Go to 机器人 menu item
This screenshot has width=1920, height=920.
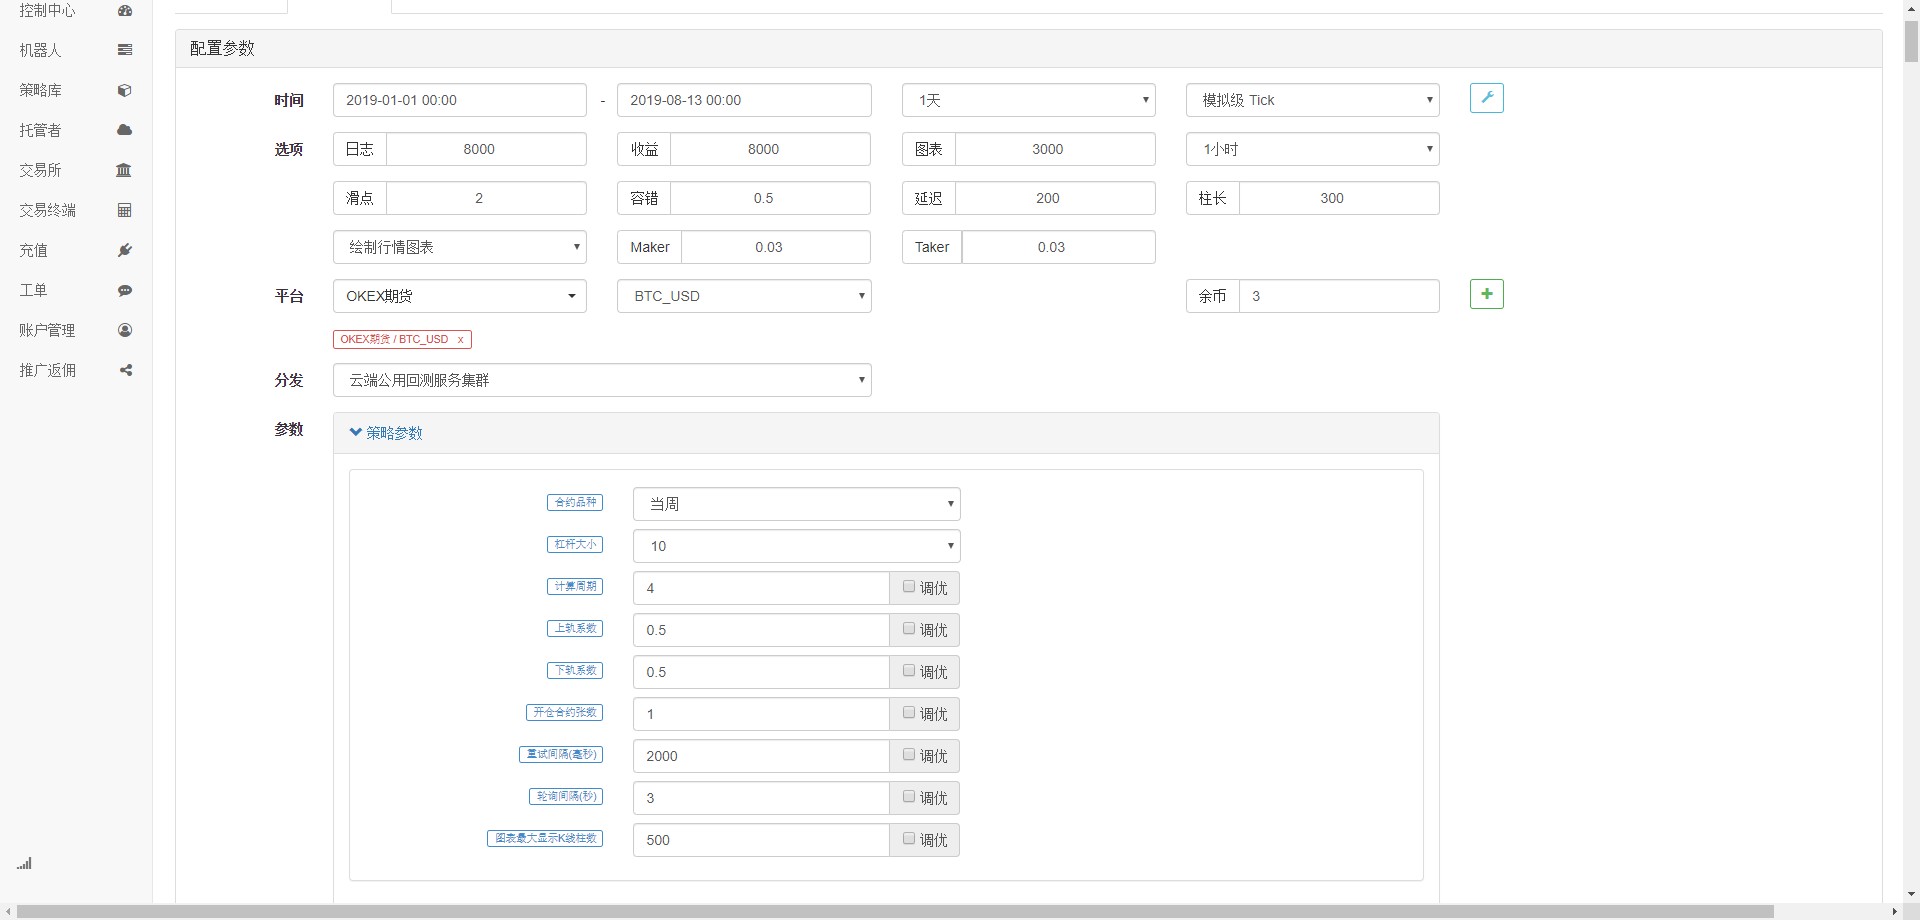click(41, 50)
